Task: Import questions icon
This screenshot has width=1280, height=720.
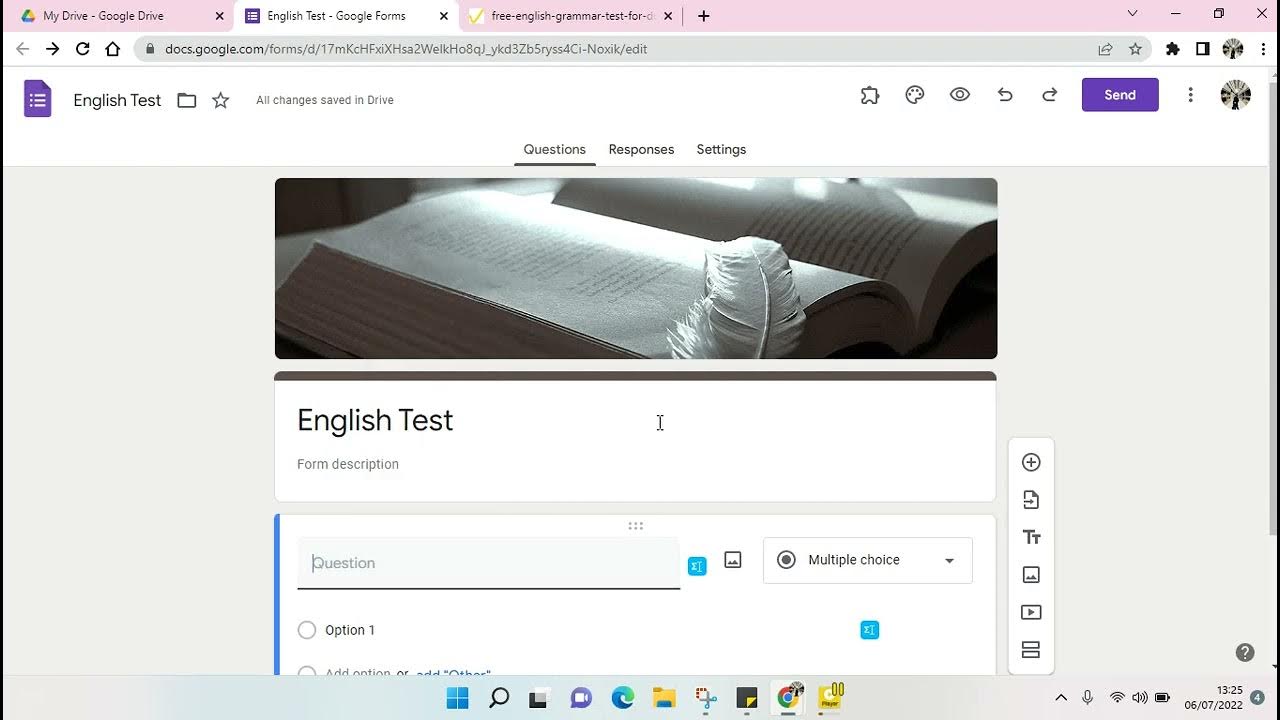Action: click(x=1031, y=500)
